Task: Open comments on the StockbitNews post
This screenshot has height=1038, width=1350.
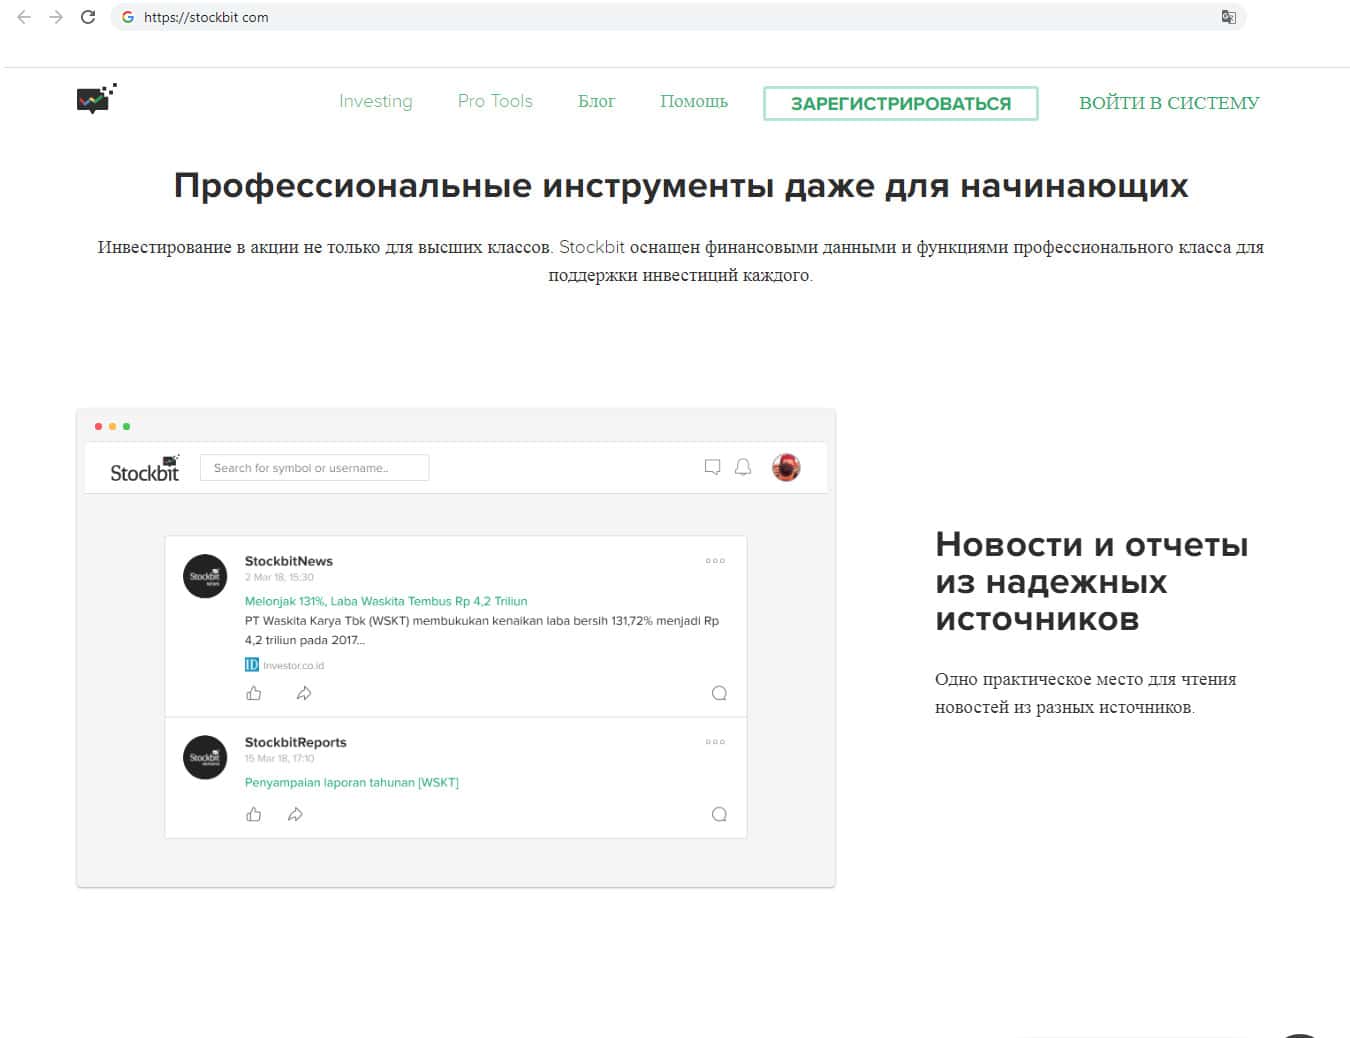Action: [719, 693]
